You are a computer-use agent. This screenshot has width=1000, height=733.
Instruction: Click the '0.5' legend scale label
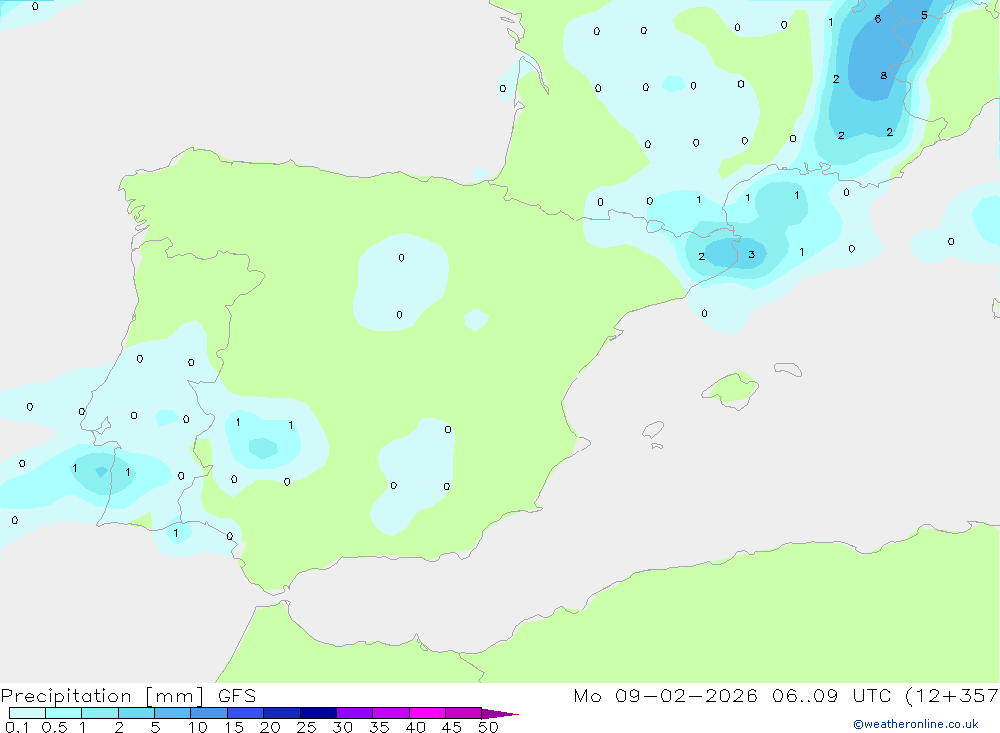point(54,727)
